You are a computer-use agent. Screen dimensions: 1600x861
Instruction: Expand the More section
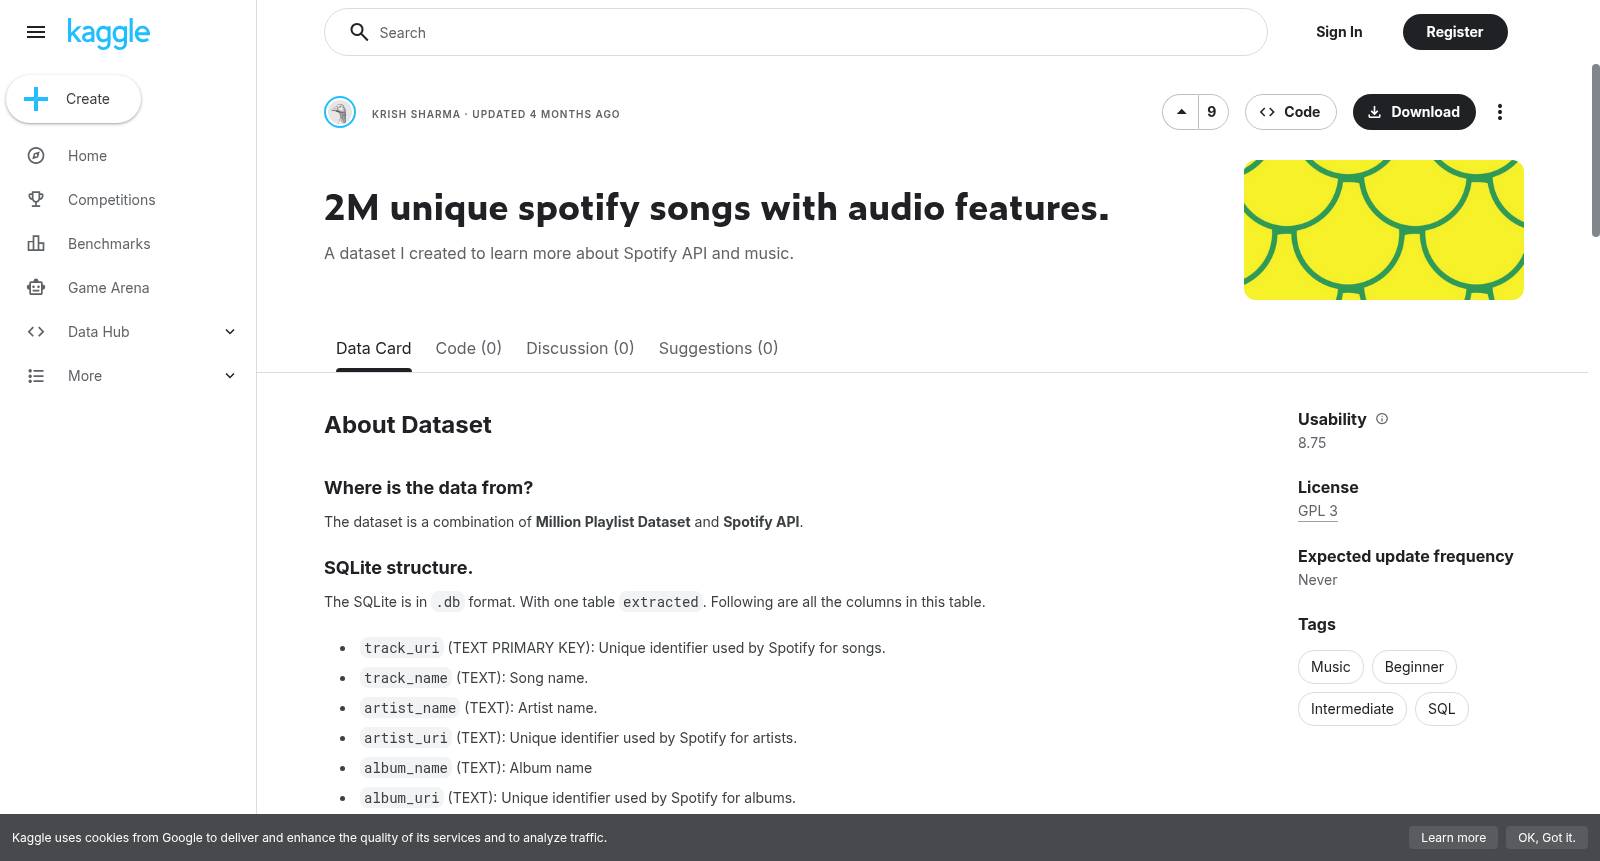(230, 376)
